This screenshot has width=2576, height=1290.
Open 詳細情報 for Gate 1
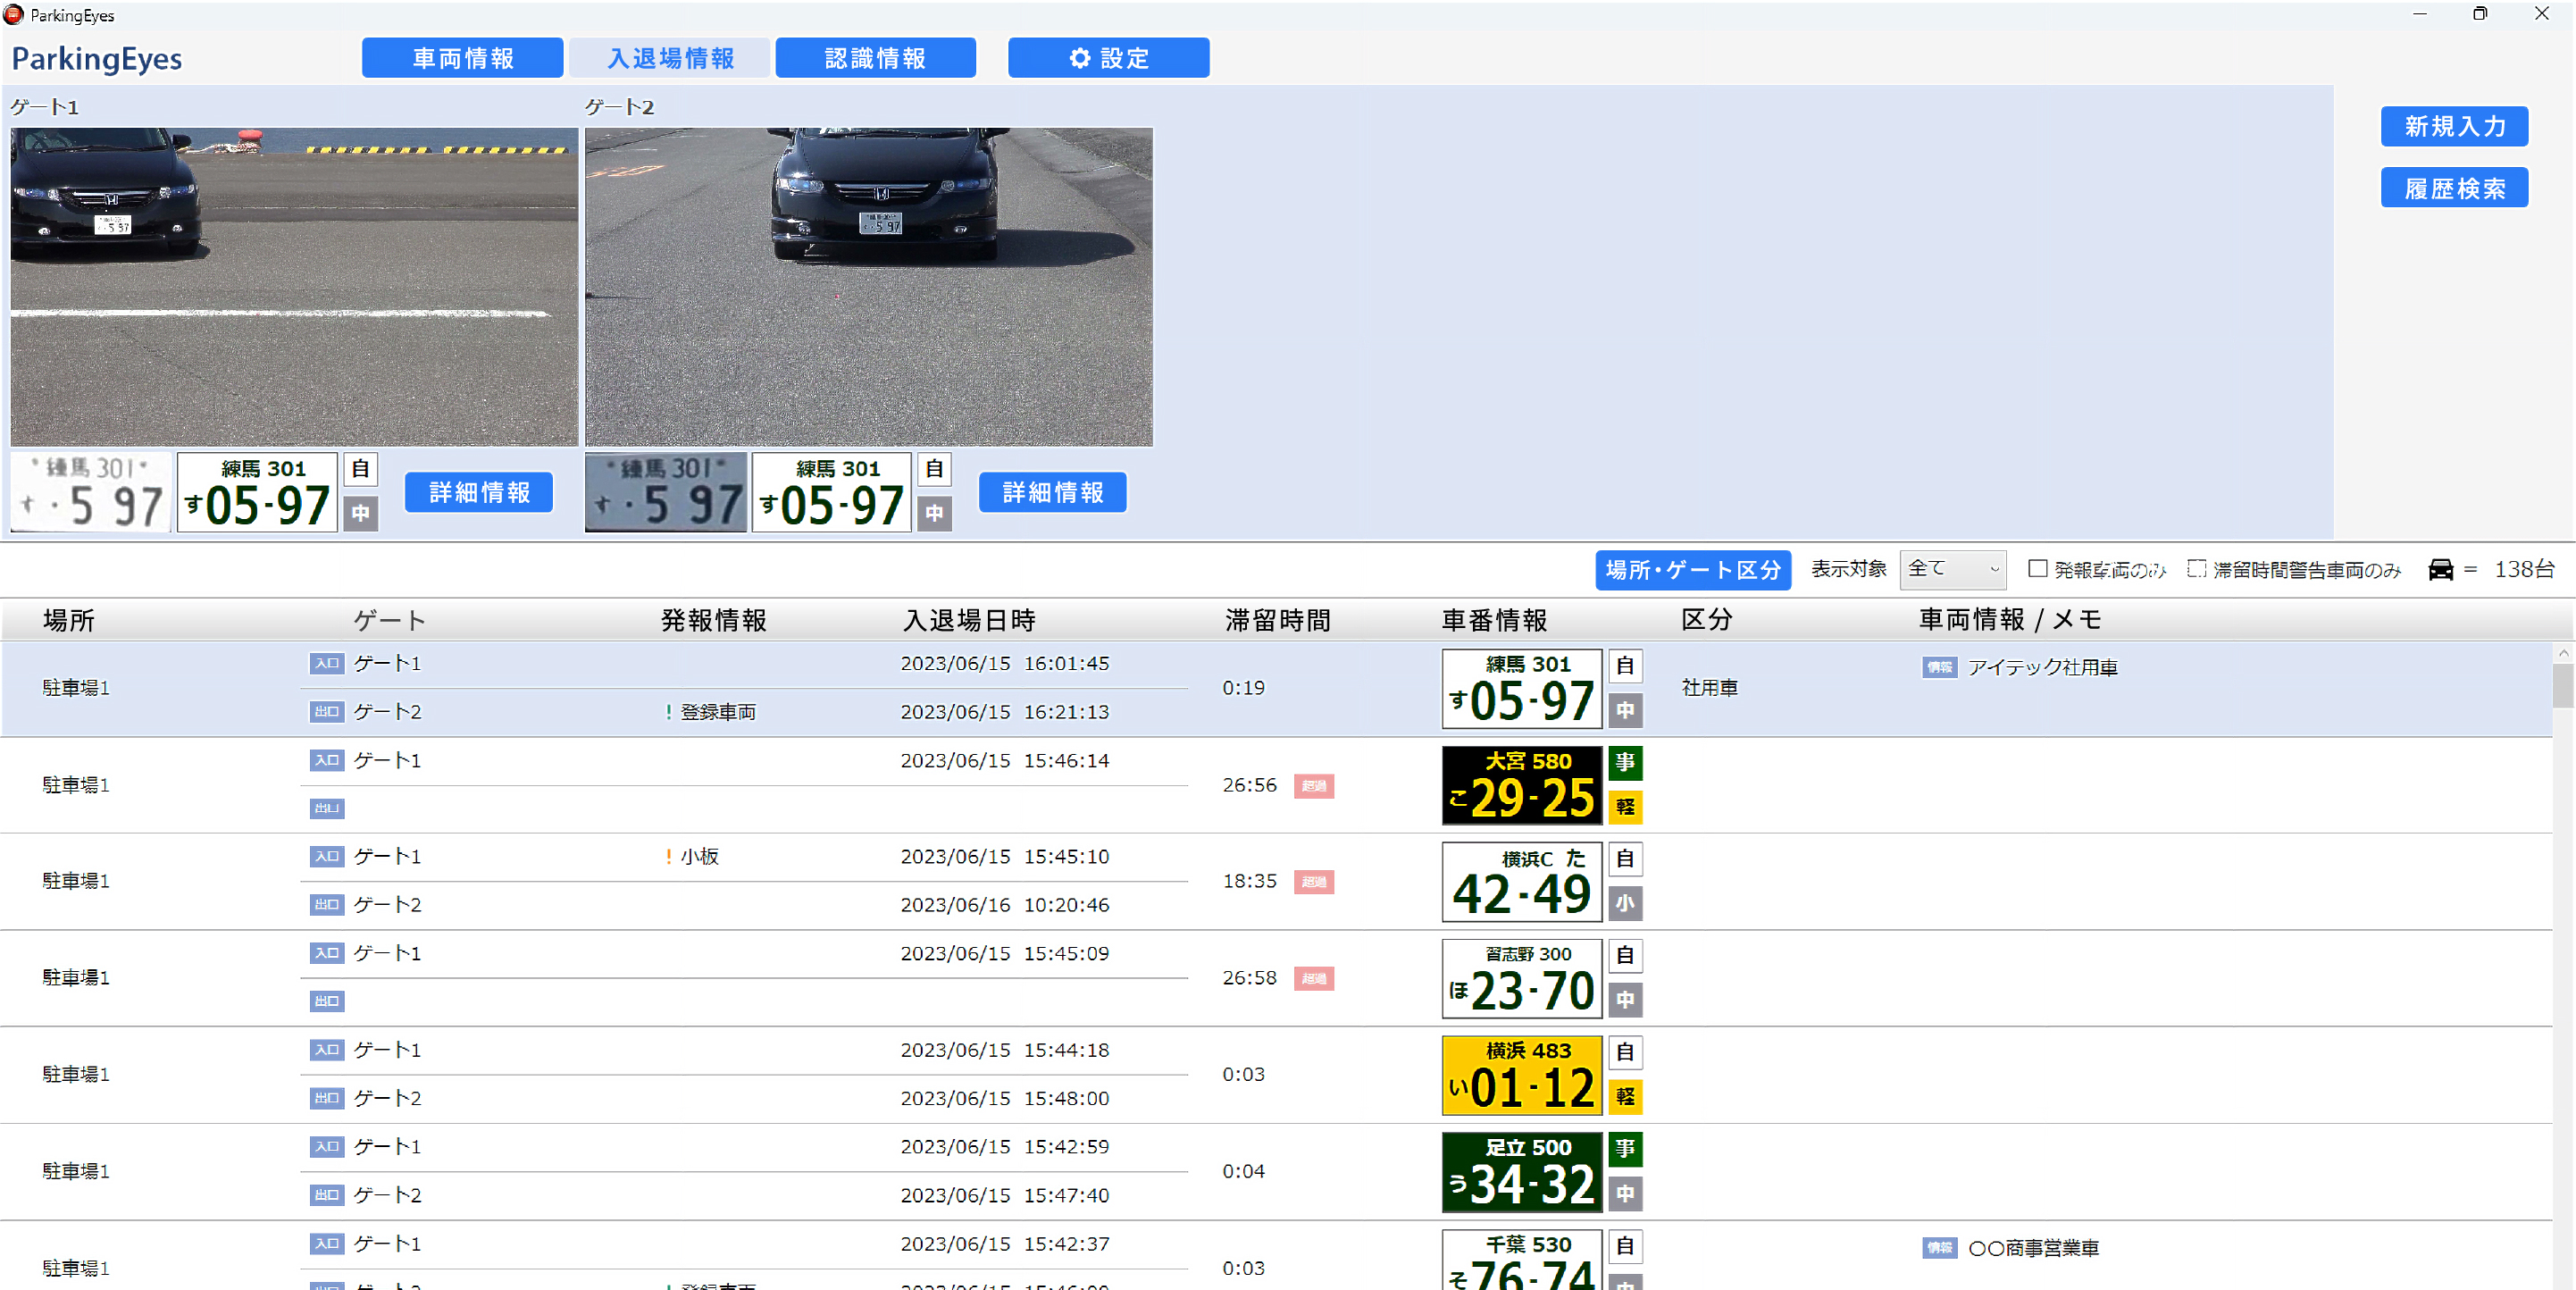point(479,492)
